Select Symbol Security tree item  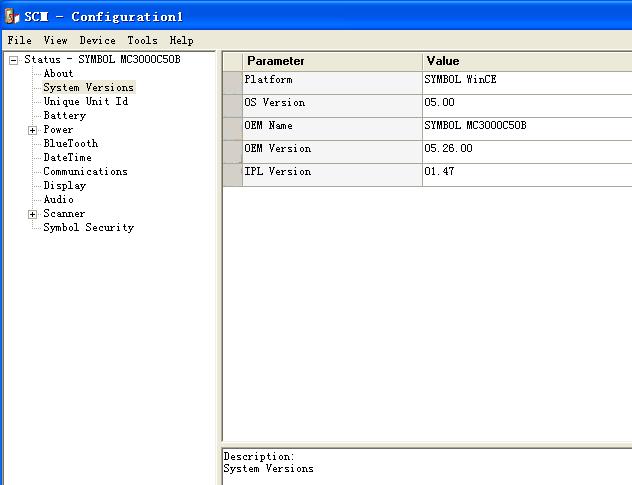click(x=88, y=228)
